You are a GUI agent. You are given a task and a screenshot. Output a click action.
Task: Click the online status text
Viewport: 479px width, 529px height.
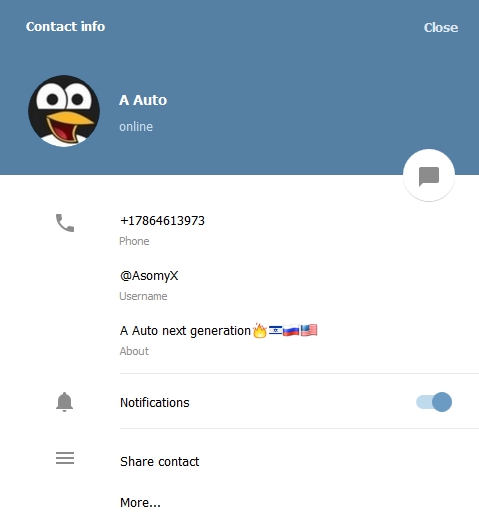136,127
